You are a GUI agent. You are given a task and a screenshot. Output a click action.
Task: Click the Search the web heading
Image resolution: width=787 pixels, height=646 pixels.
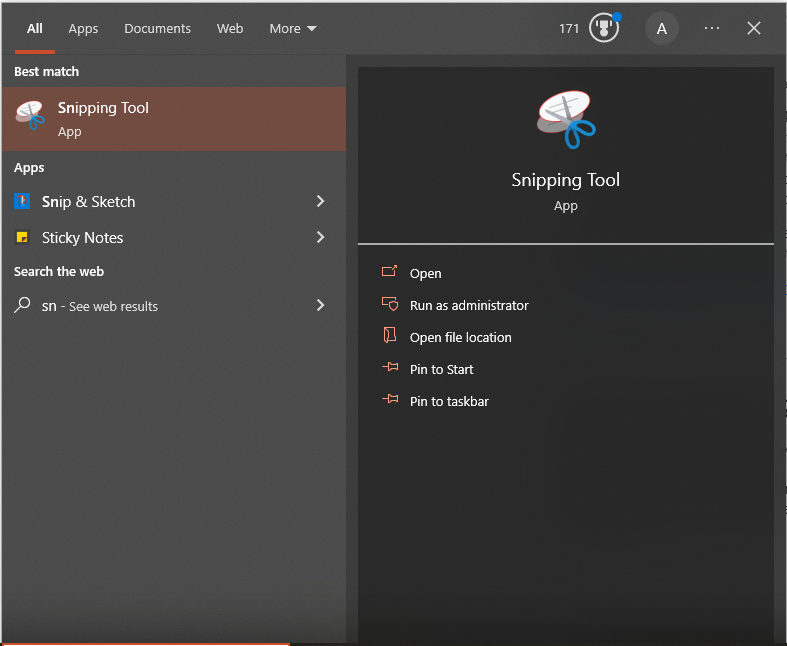tap(59, 272)
